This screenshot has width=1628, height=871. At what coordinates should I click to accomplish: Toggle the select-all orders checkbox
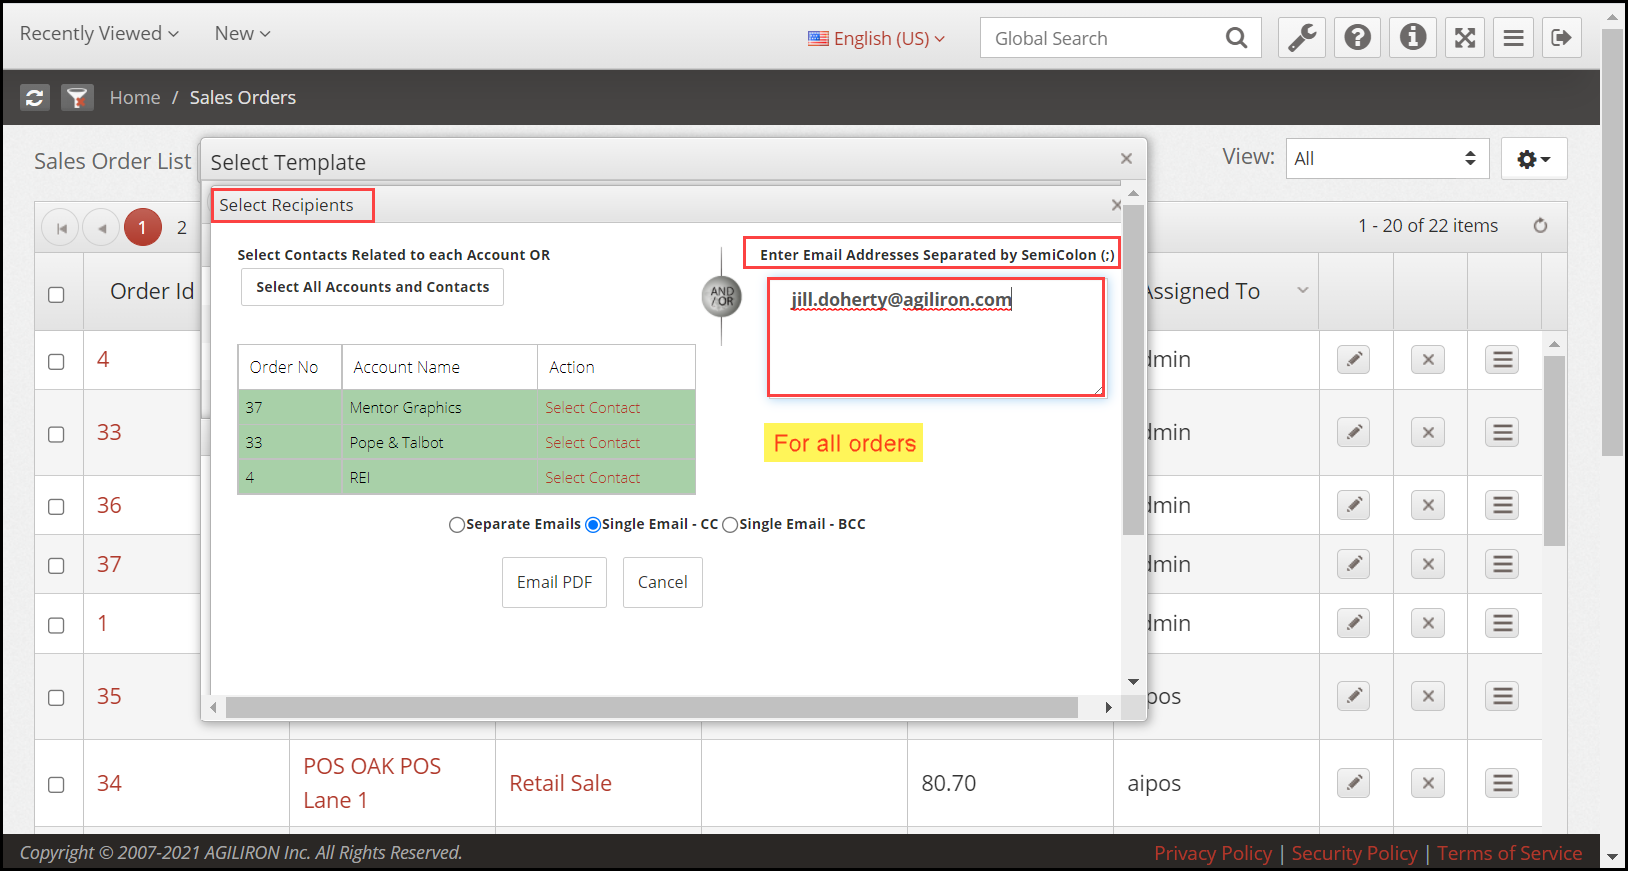pyautogui.click(x=57, y=295)
